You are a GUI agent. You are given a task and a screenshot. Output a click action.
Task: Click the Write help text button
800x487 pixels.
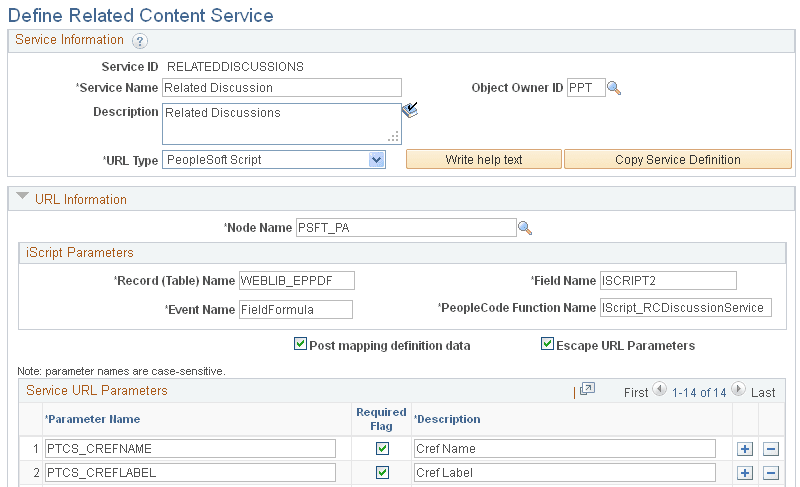pyautogui.click(x=484, y=160)
